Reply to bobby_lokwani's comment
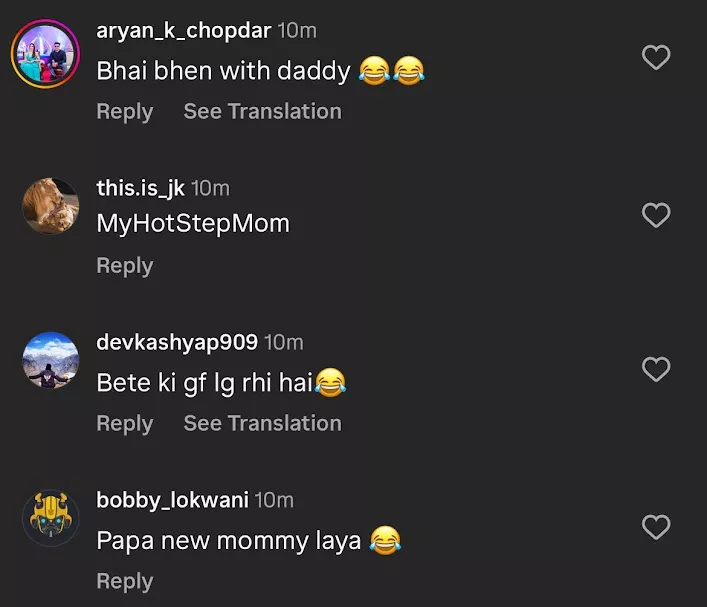707x607 pixels. click(124, 581)
